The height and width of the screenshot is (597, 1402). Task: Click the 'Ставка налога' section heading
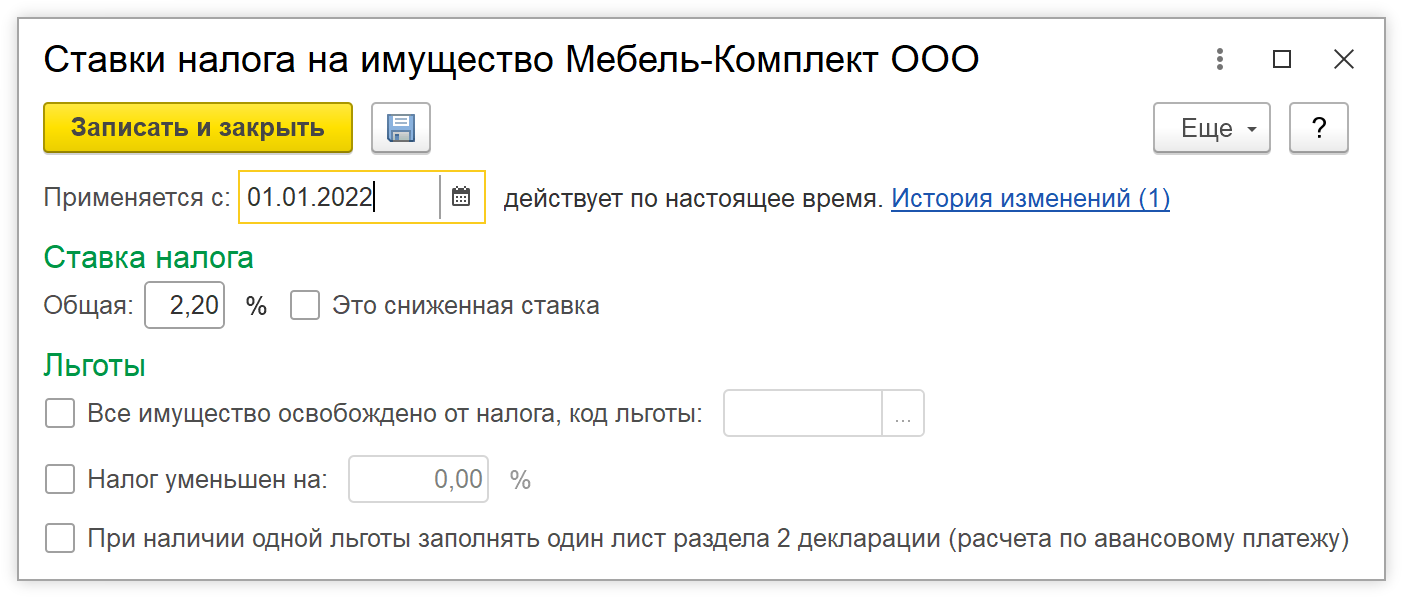pyautogui.click(x=148, y=258)
